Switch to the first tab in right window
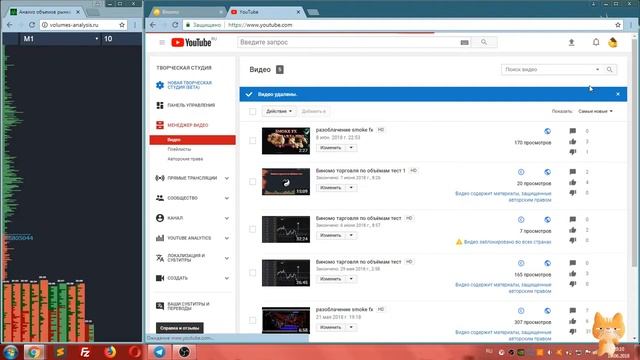This screenshot has width=640, height=360. click(x=188, y=12)
